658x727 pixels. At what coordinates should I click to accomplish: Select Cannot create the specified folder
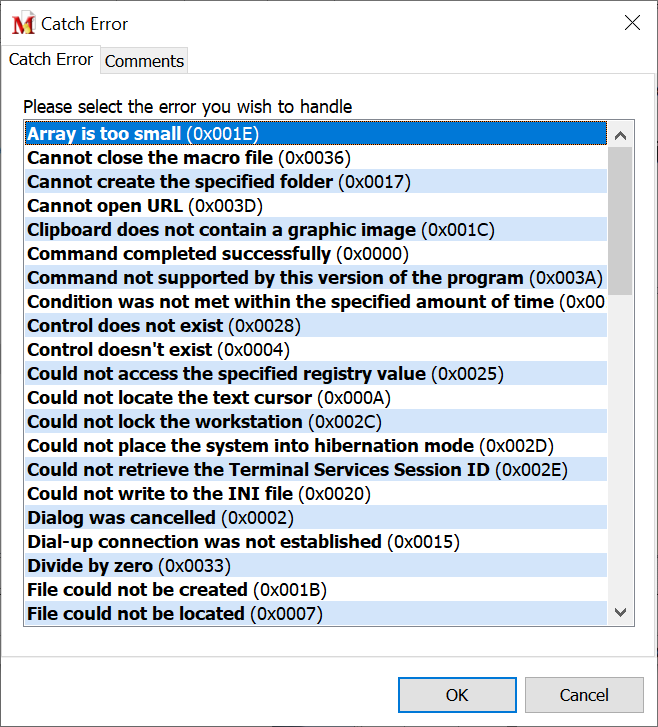coord(218,181)
